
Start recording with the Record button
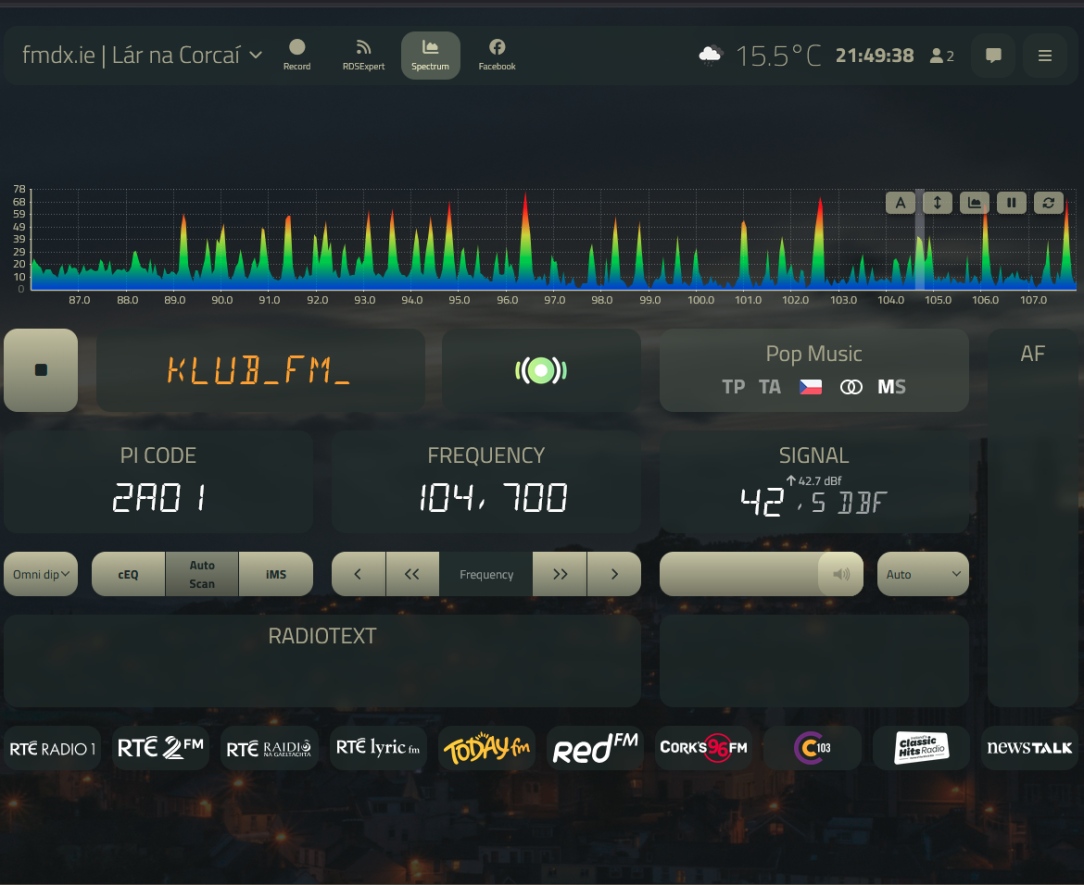click(x=297, y=55)
